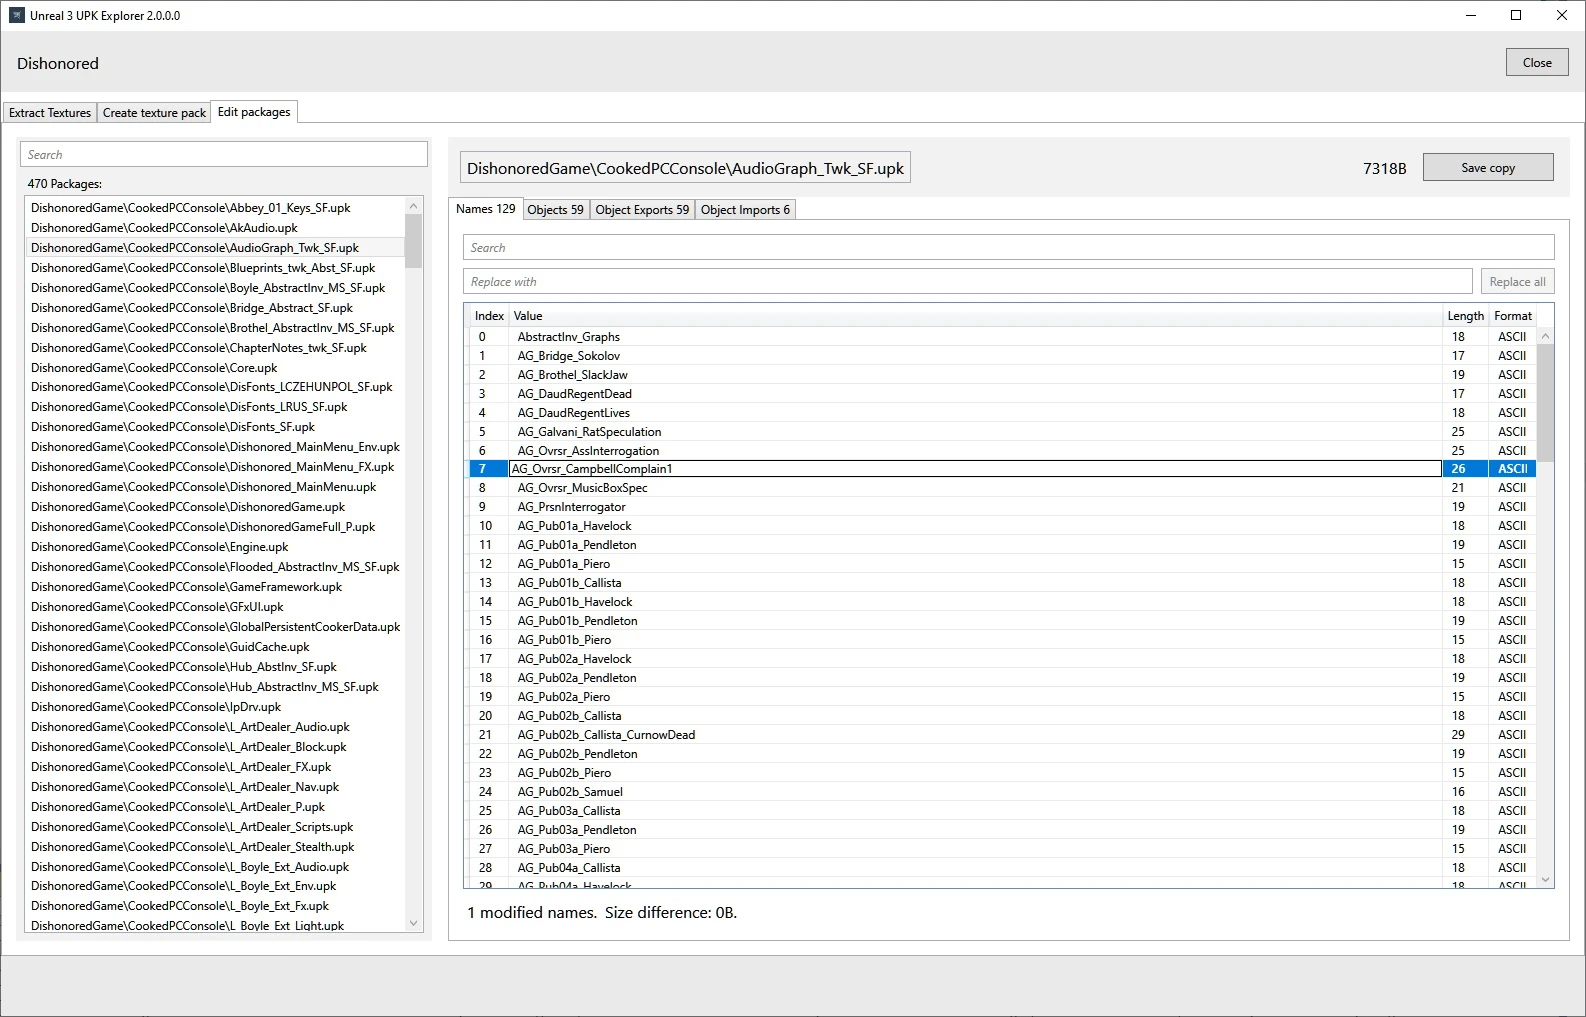Viewport: 1586px width, 1017px height.
Task: Sort names by the Length column header
Action: (x=1465, y=316)
